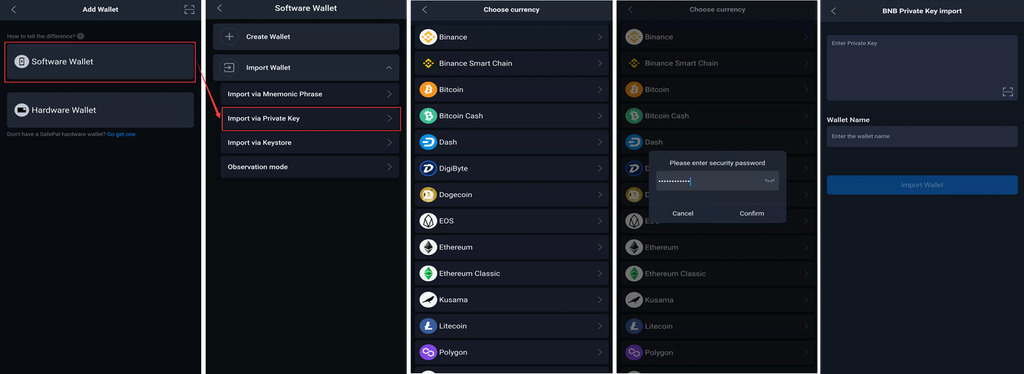Cancel the security password dialog
The width and height of the screenshot is (1024, 374).
[682, 213]
